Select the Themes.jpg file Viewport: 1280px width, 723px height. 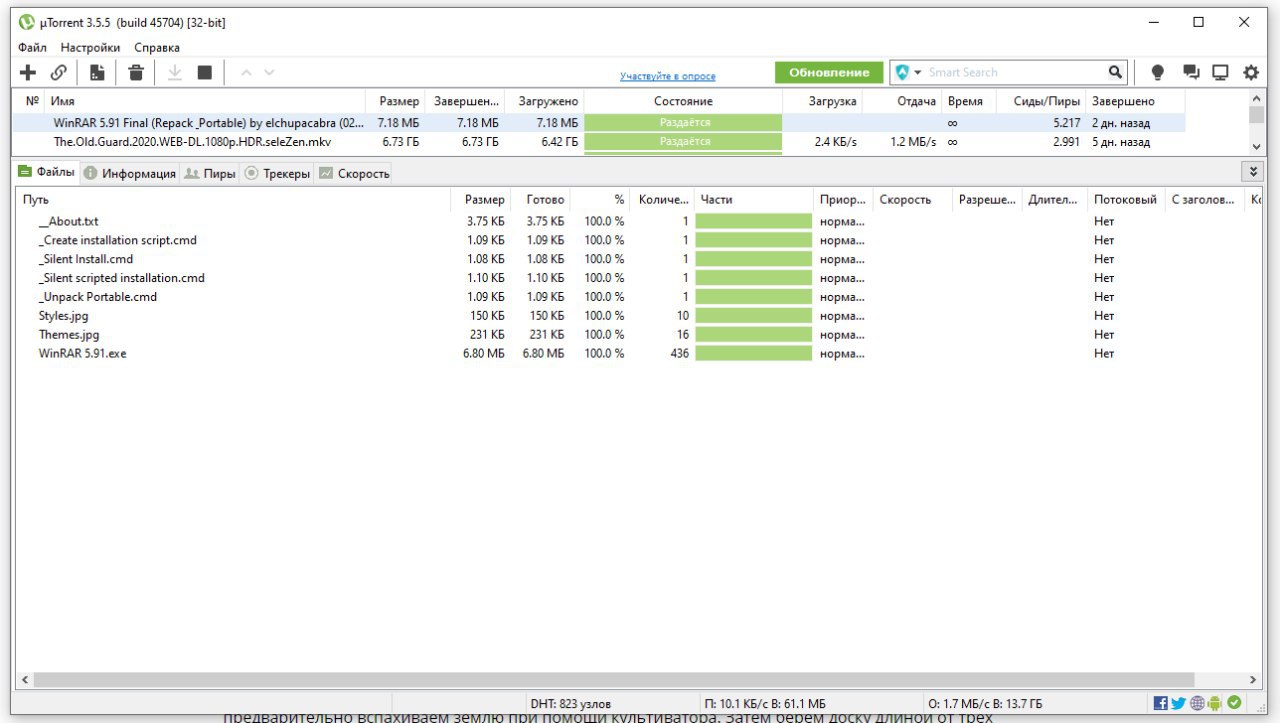69,335
